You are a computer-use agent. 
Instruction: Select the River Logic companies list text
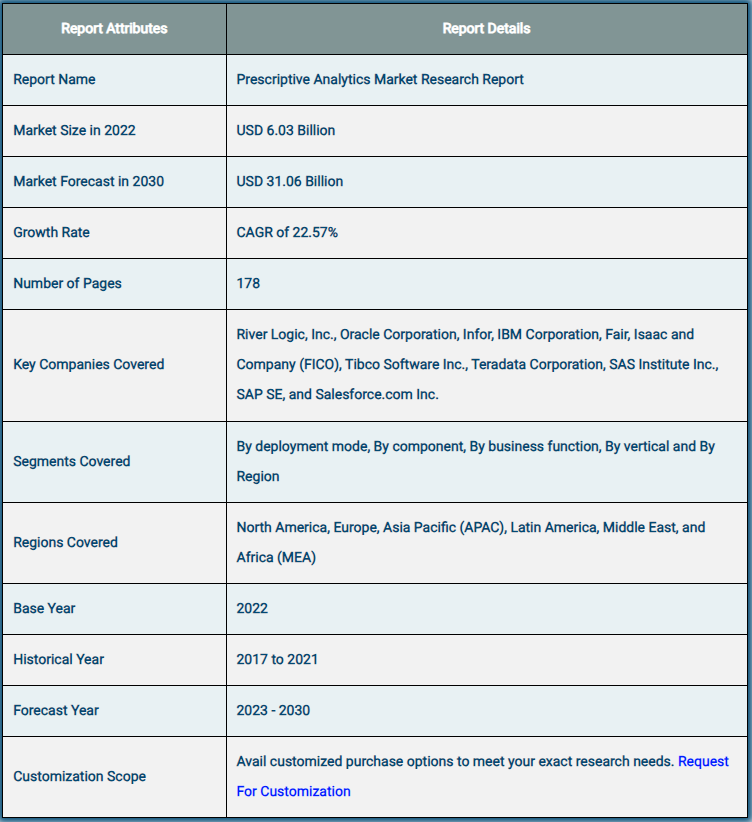click(478, 364)
